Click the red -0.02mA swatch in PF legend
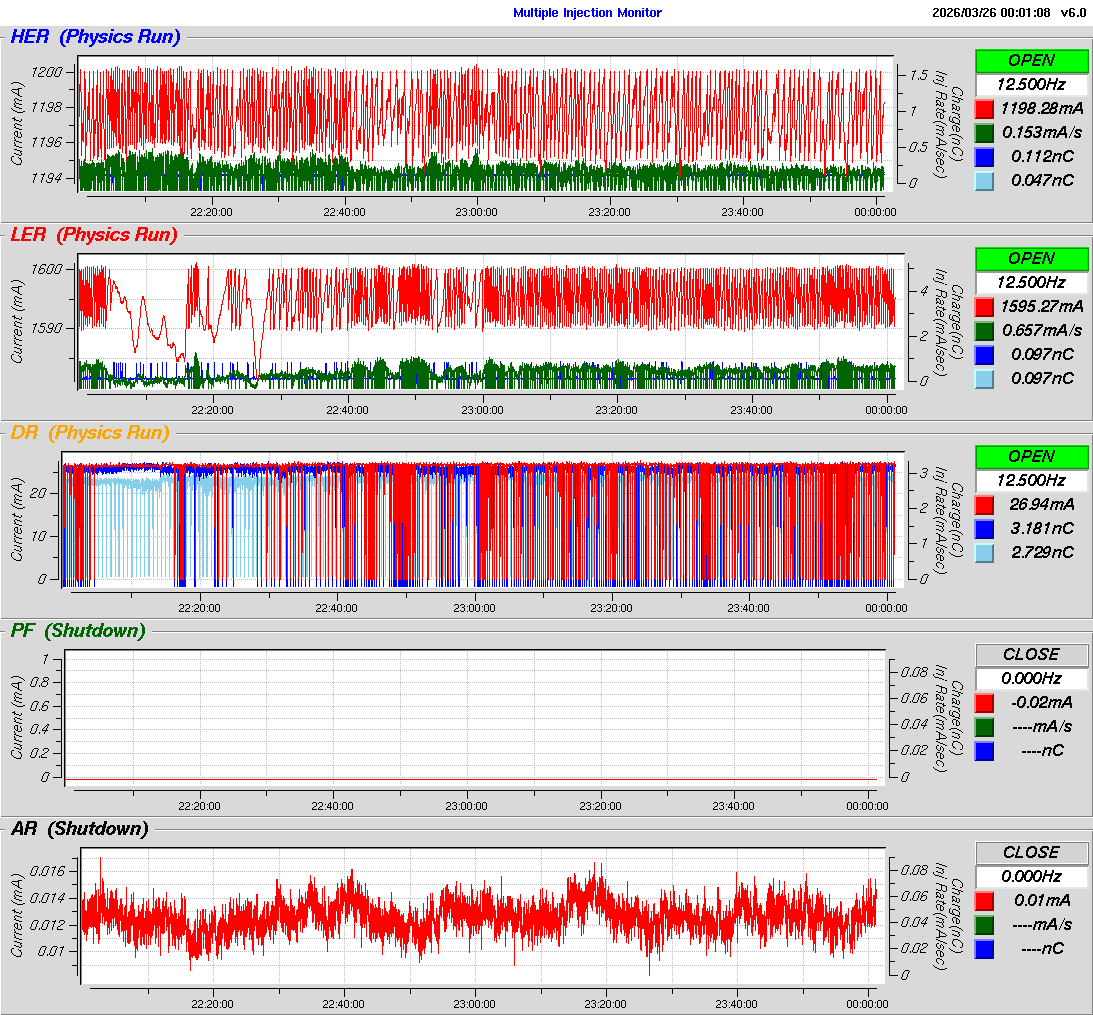 pyautogui.click(x=985, y=702)
